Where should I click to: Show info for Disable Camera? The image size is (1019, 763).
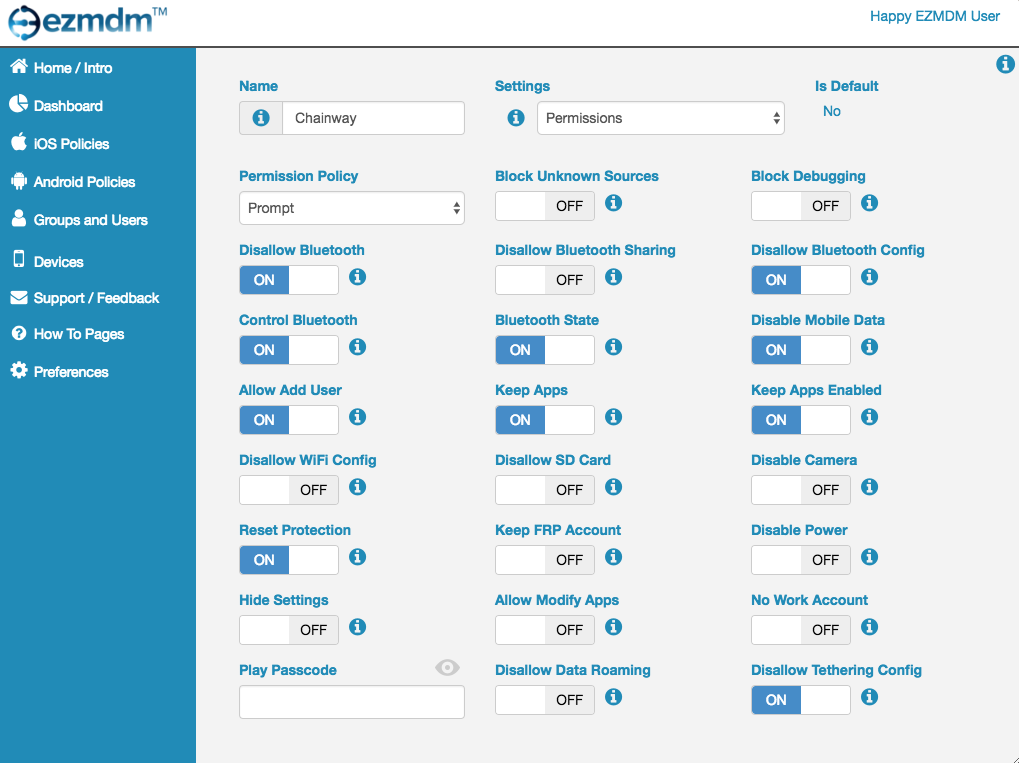point(870,487)
